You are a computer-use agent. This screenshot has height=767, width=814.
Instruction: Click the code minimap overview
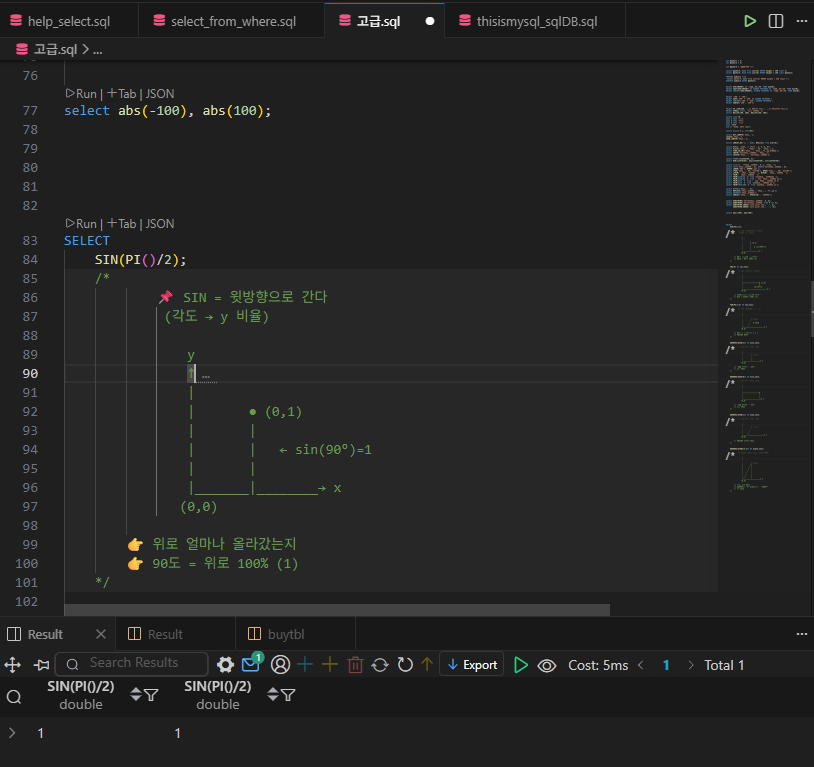[762, 275]
